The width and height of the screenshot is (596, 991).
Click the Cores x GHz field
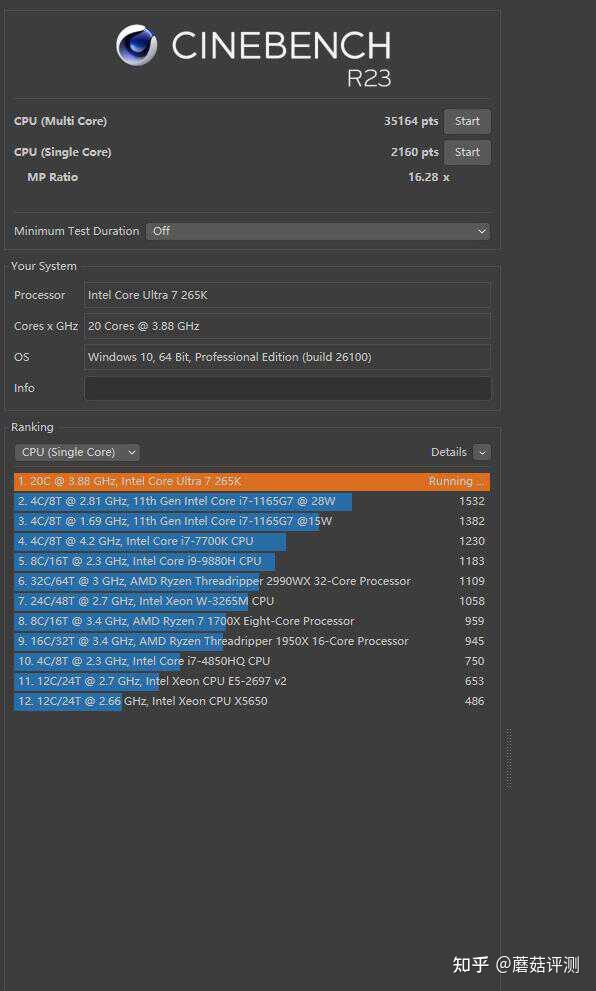click(288, 326)
